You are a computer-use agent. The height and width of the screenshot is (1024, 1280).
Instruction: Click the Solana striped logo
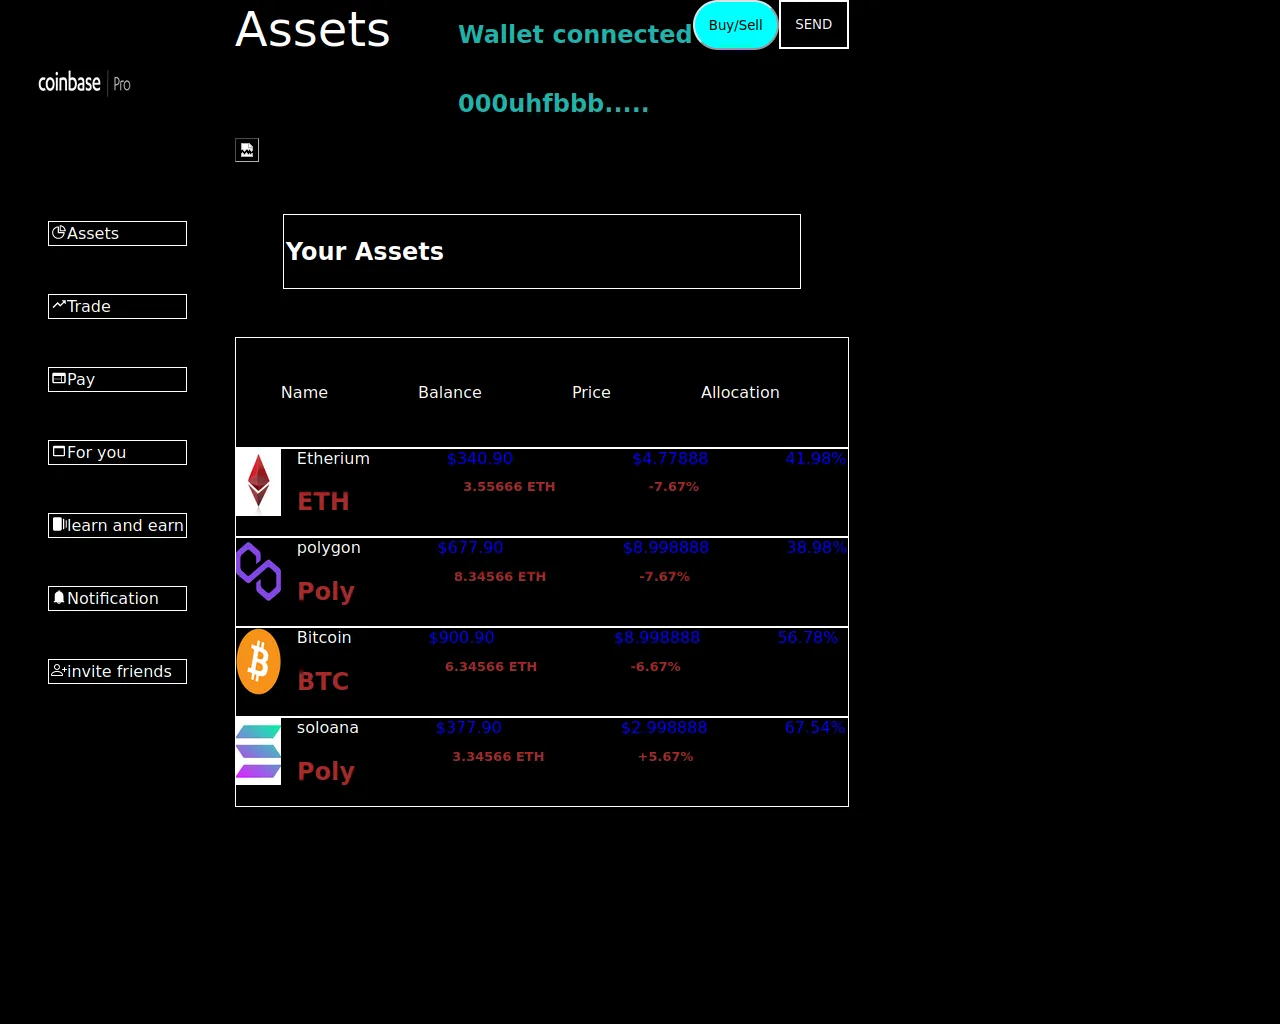click(258, 751)
